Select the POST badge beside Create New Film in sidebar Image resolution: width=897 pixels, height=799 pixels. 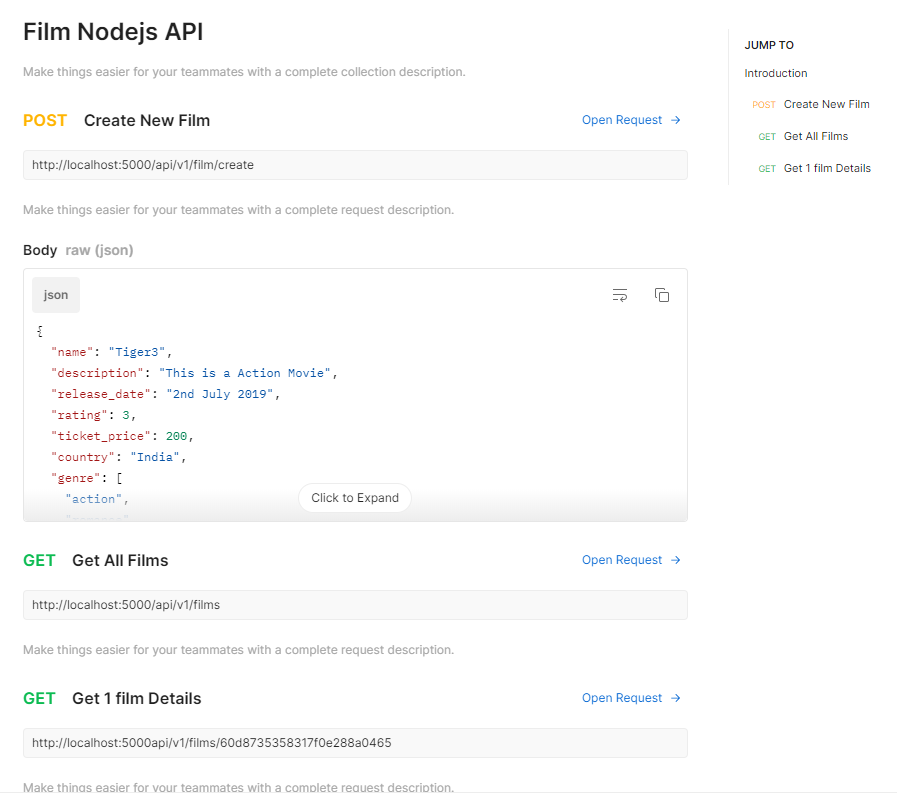(x=764, y=104)
